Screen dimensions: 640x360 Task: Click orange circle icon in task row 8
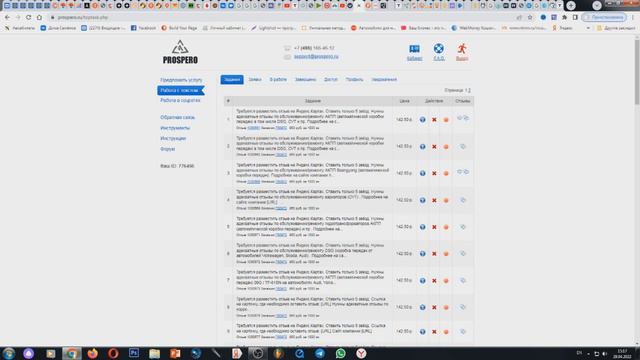pos(446,307)
